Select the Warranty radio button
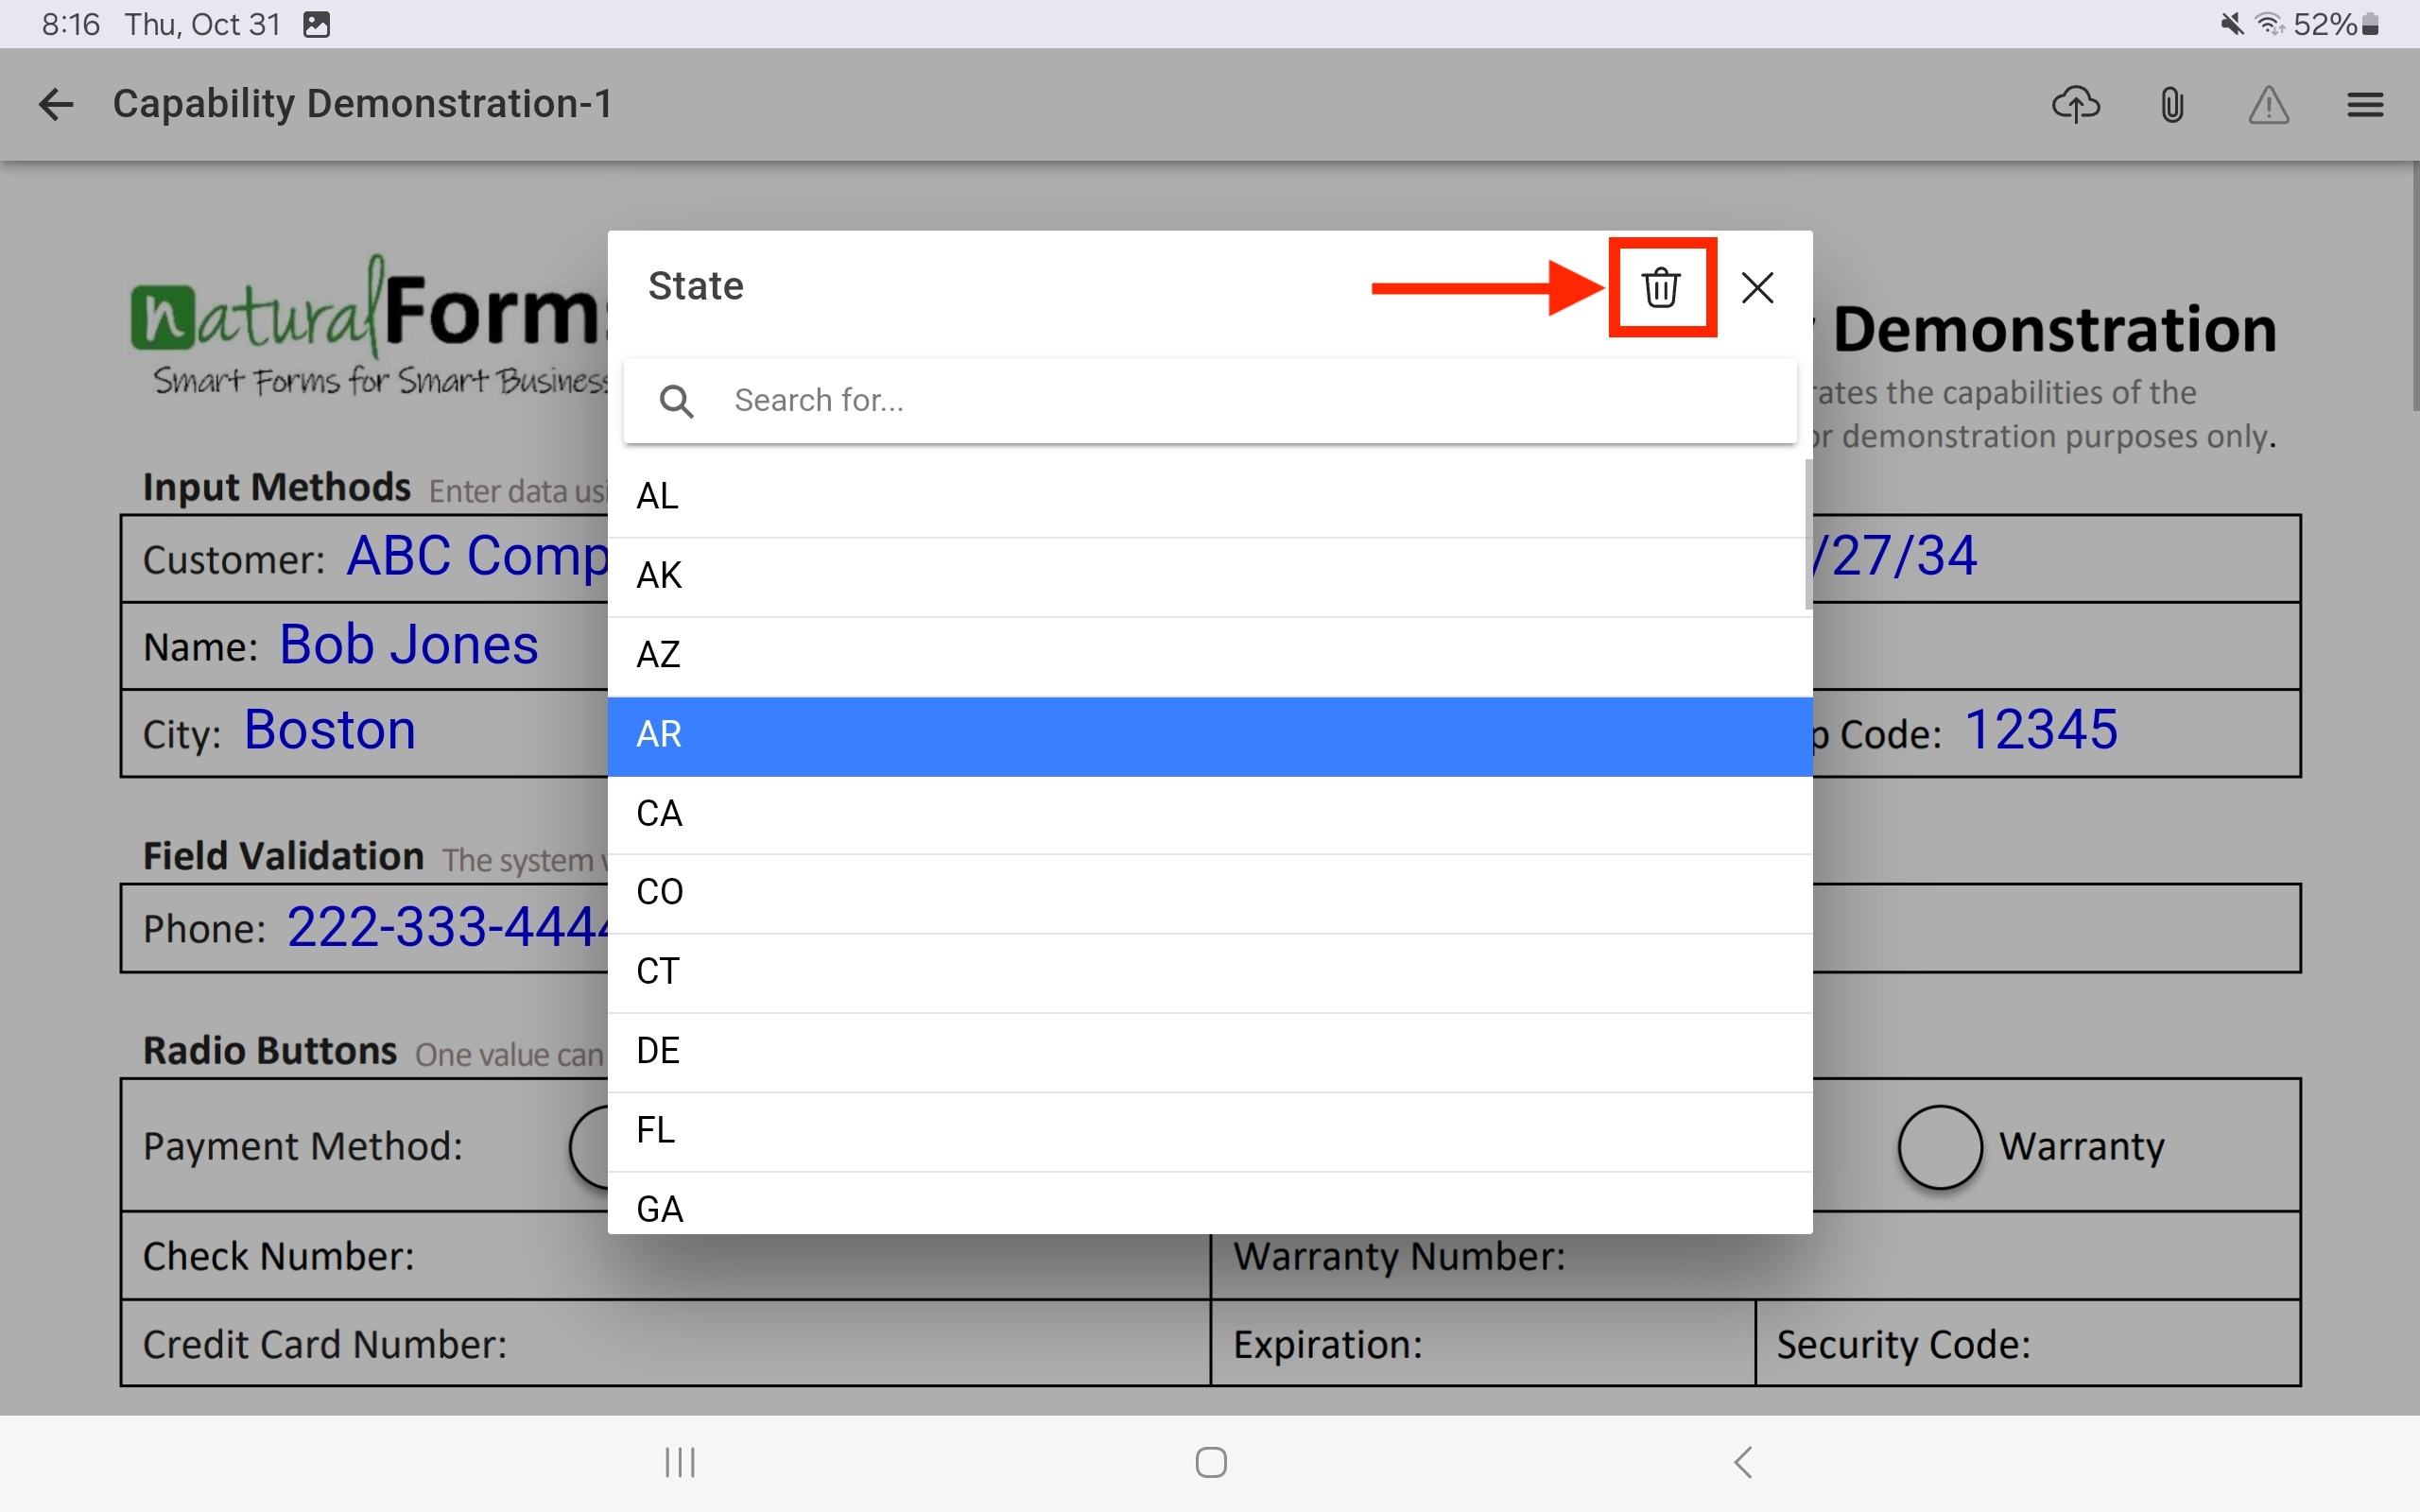The height and width of the screenshot is (1512, 2420). click(x=1940, y=1147)
